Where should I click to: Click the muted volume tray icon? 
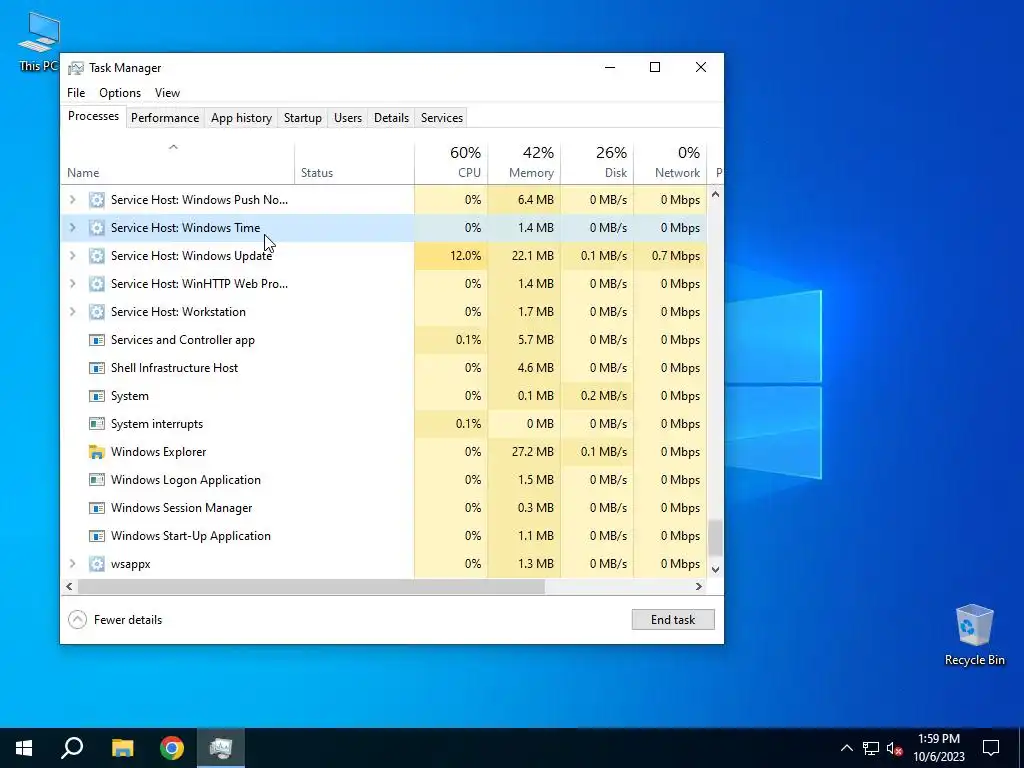[895, 748]
